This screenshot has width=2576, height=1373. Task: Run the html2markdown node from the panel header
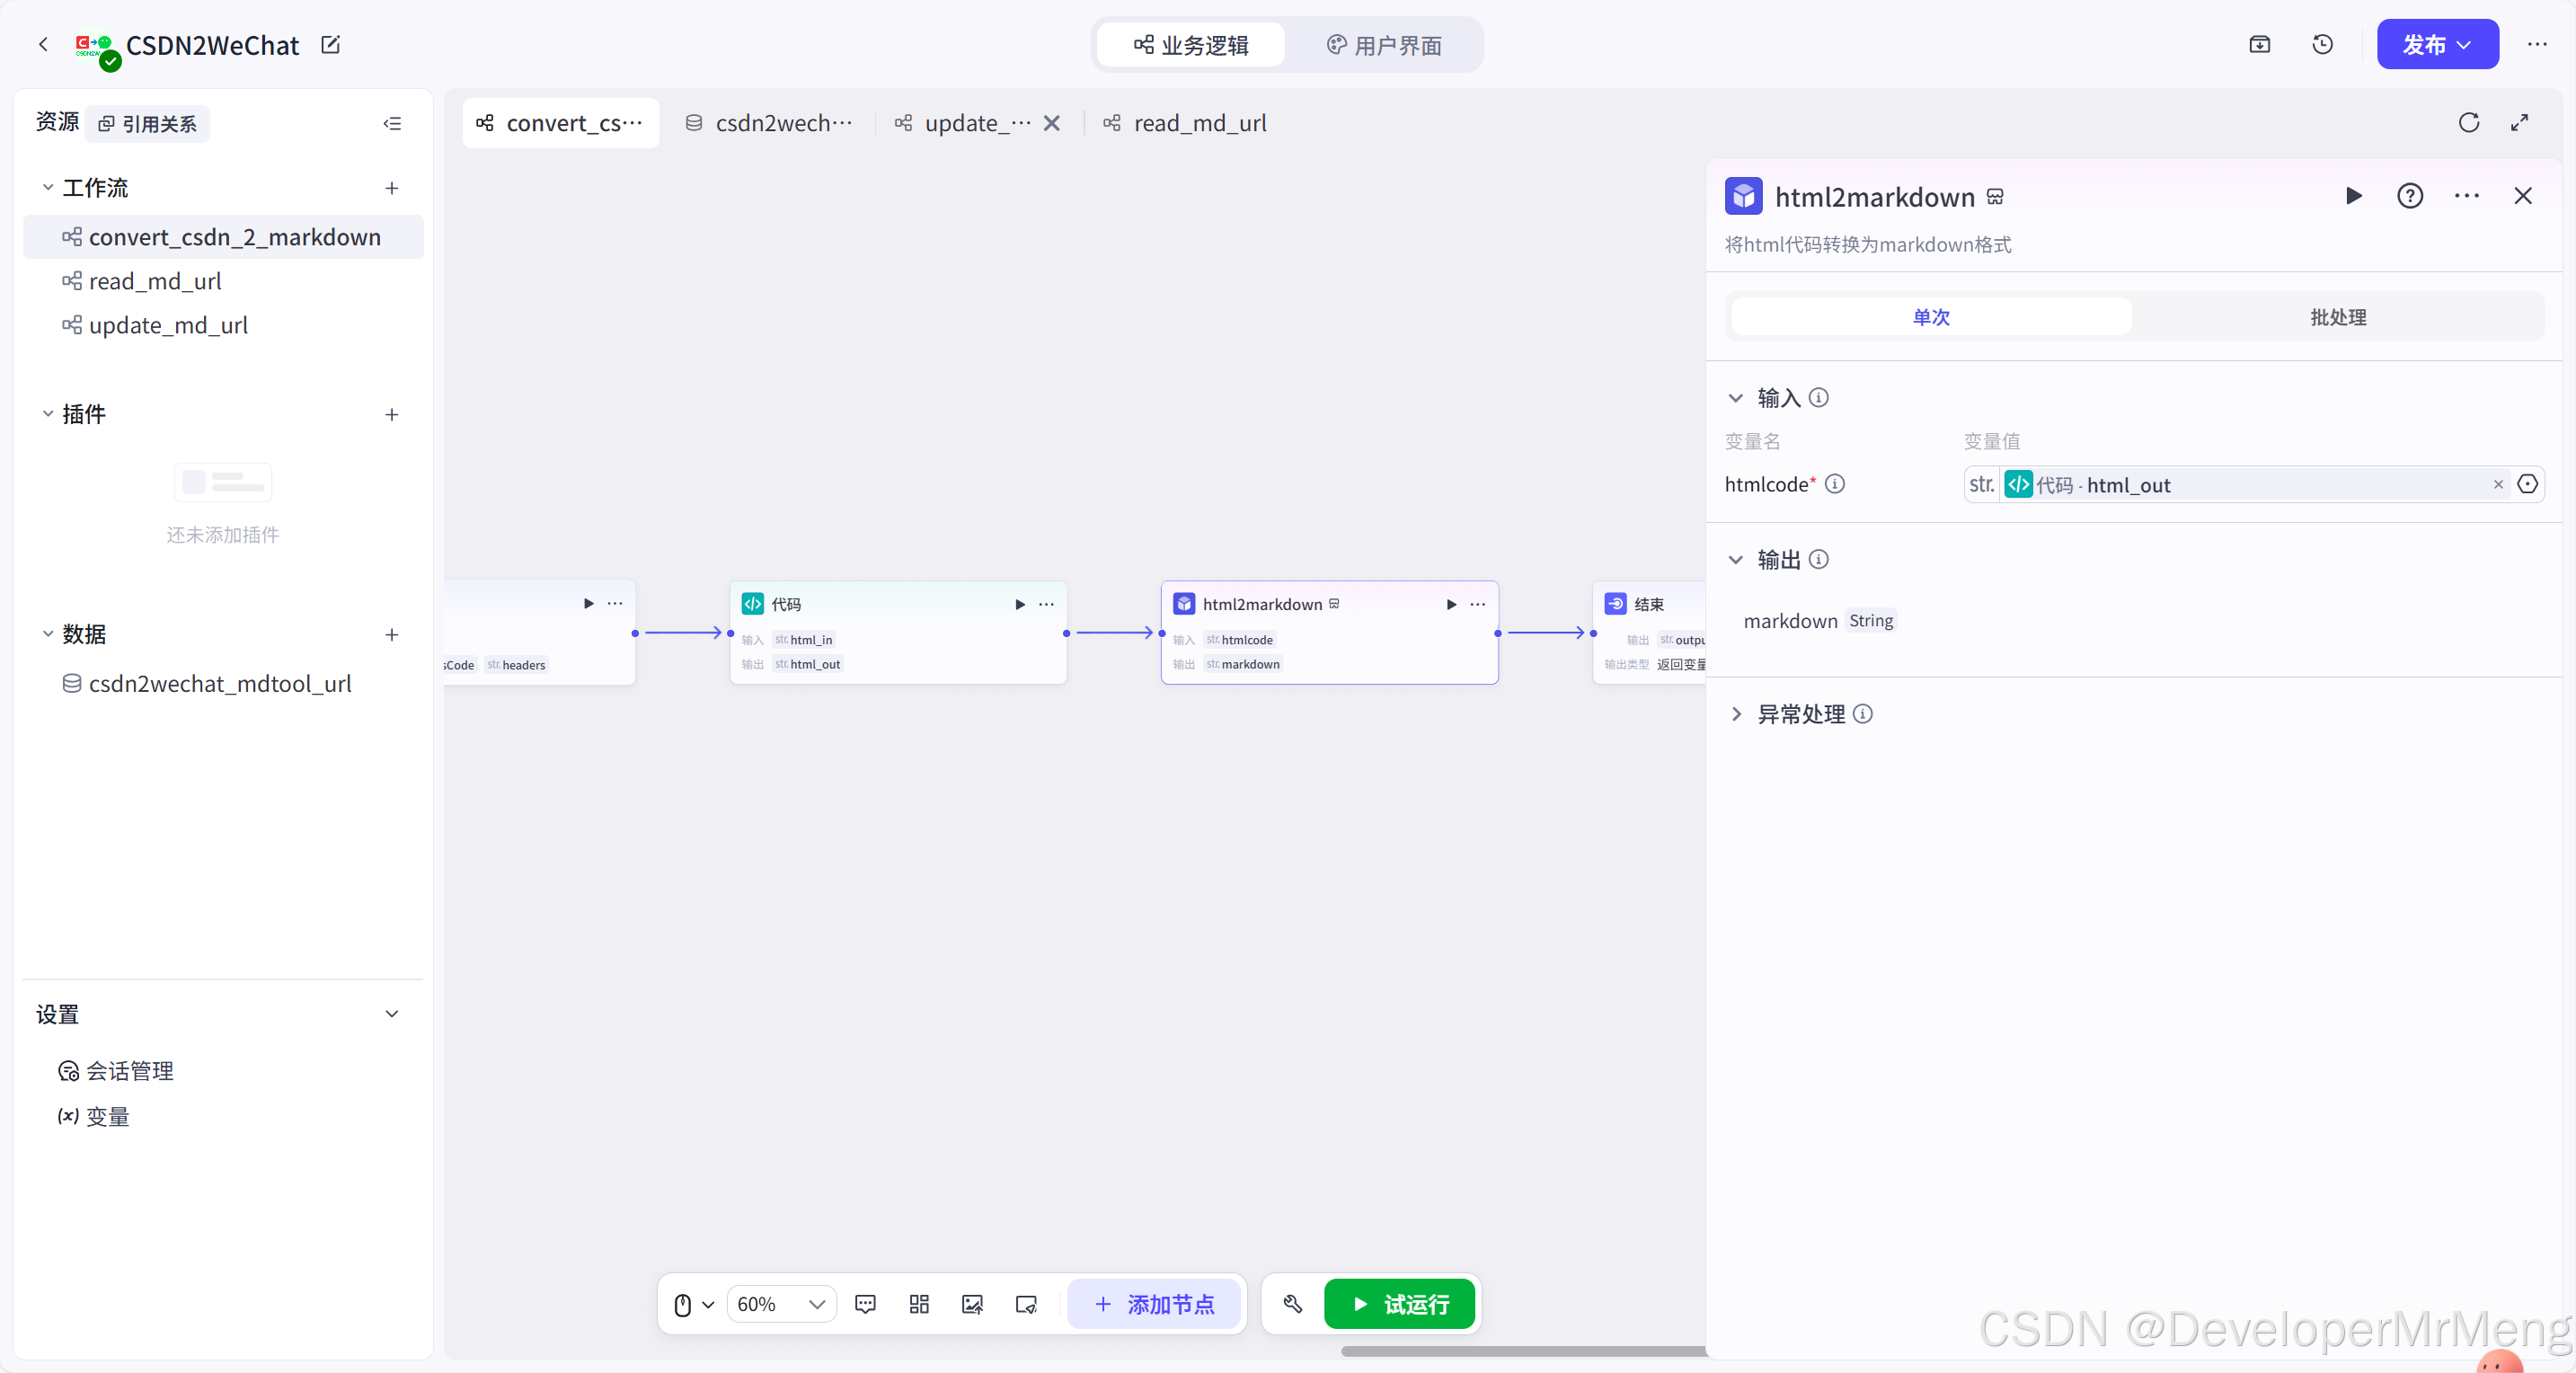click(2353, 196)
